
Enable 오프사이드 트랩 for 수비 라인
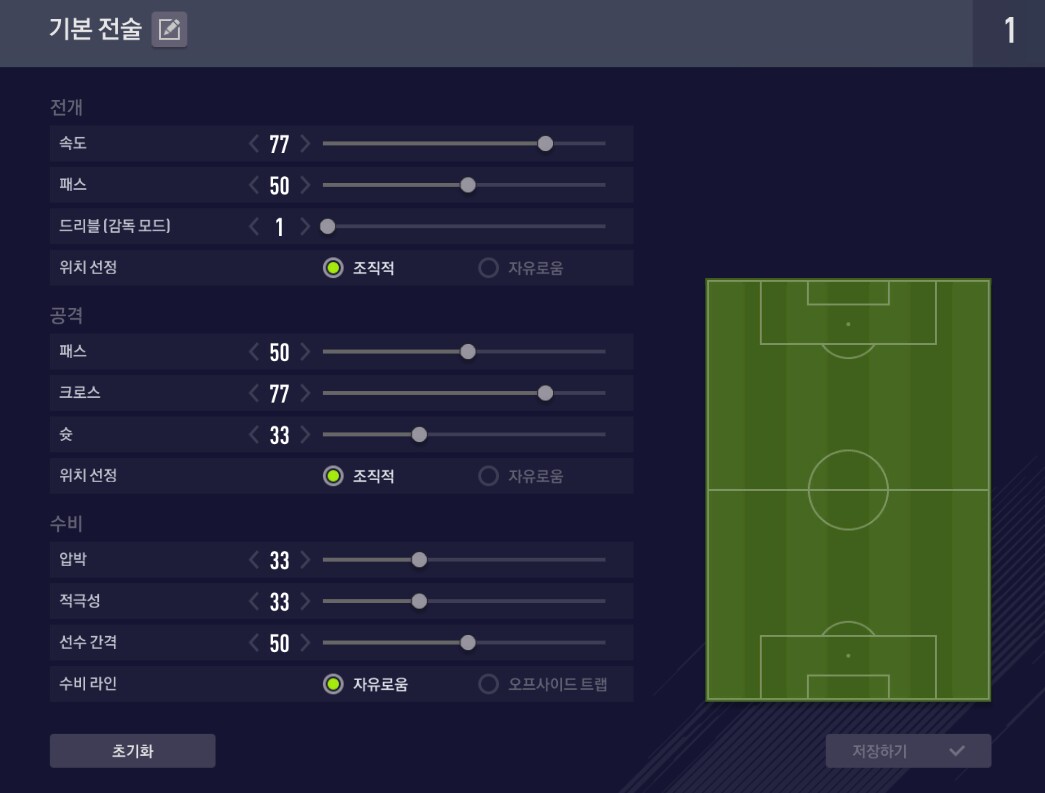click(x=489, y=684)
